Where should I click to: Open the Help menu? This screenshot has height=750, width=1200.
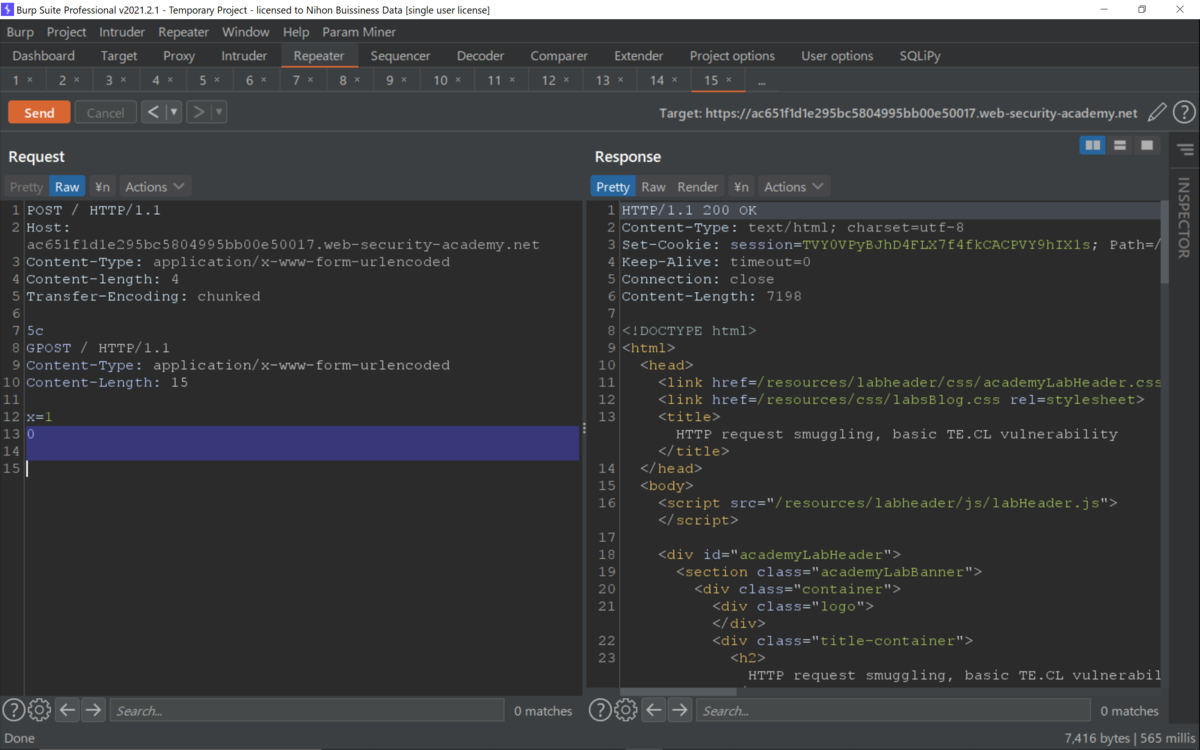coord(296,32)
